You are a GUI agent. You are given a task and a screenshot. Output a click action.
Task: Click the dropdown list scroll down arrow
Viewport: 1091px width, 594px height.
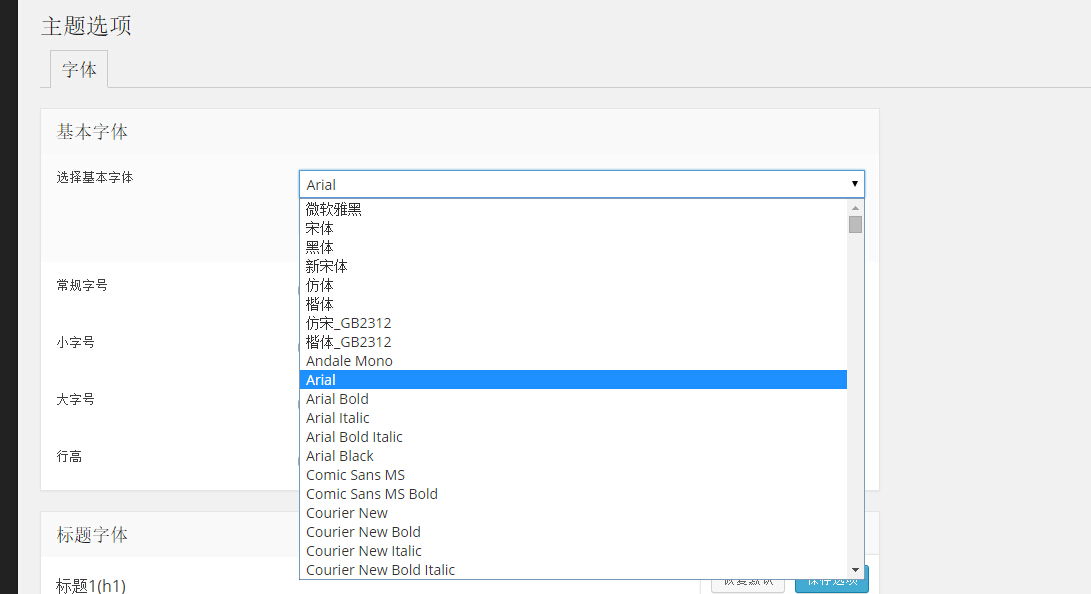855,570
